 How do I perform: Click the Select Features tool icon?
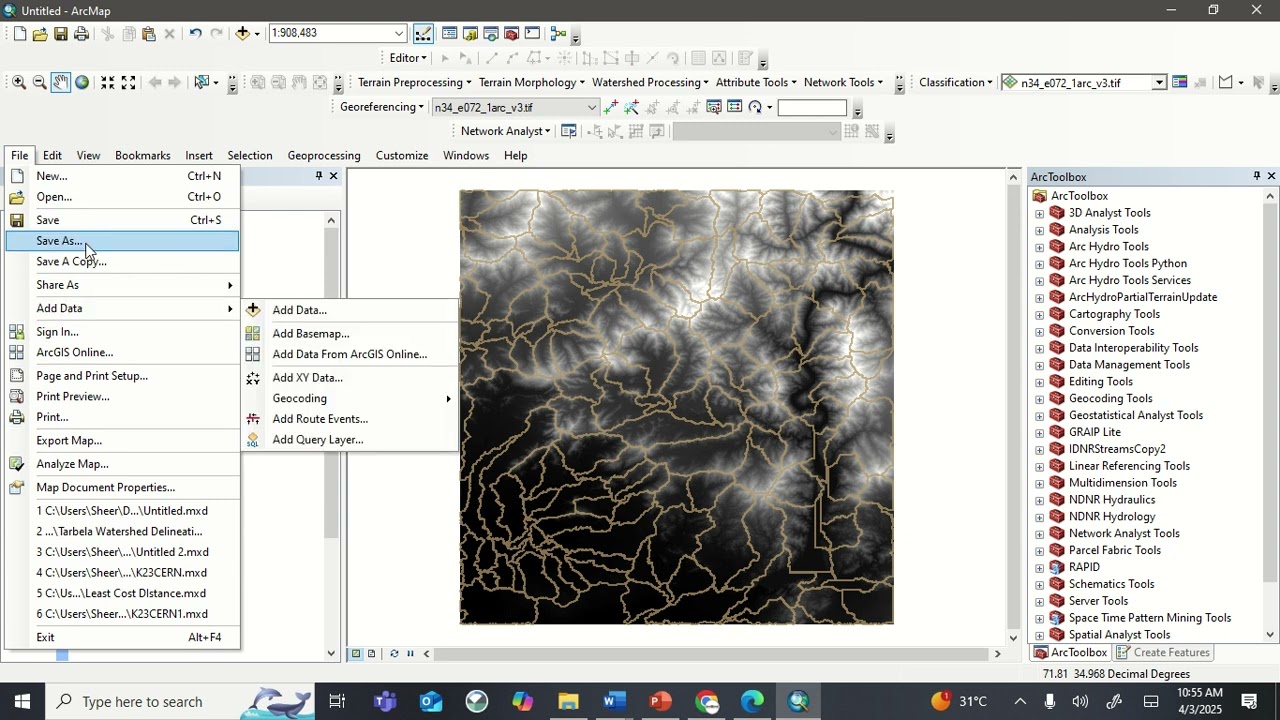click(x=202, y=82)
